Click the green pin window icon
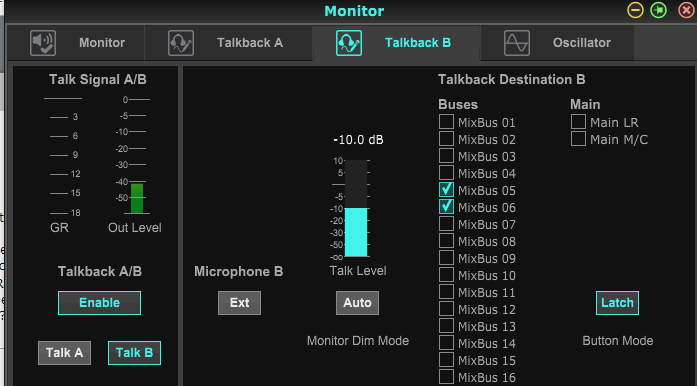 (659, 10)
